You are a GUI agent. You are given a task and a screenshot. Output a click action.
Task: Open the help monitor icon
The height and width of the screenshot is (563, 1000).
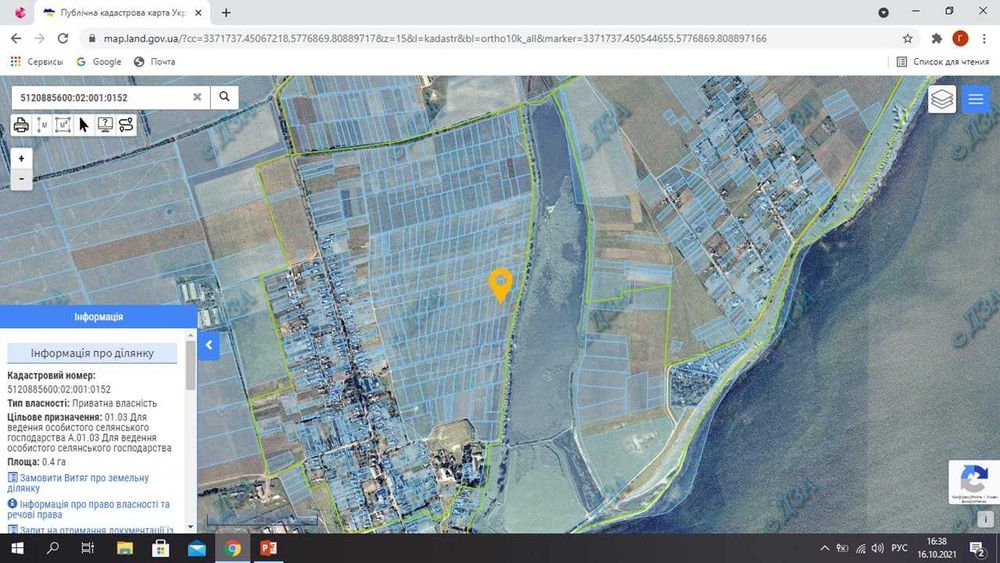pos(105,125)
